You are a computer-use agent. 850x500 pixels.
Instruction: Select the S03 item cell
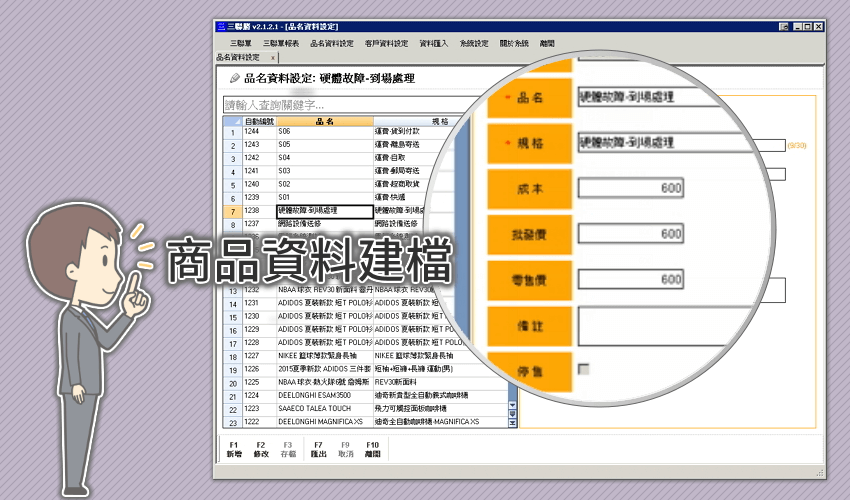pyautogui.click(x=325, y=171)
